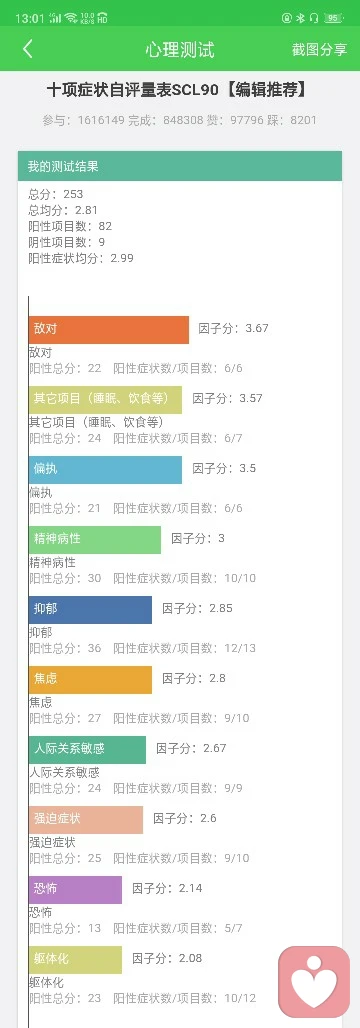Tap the 截图分享 button
Viewport: 360px width, 1028px height.
[x=319, y=50]
